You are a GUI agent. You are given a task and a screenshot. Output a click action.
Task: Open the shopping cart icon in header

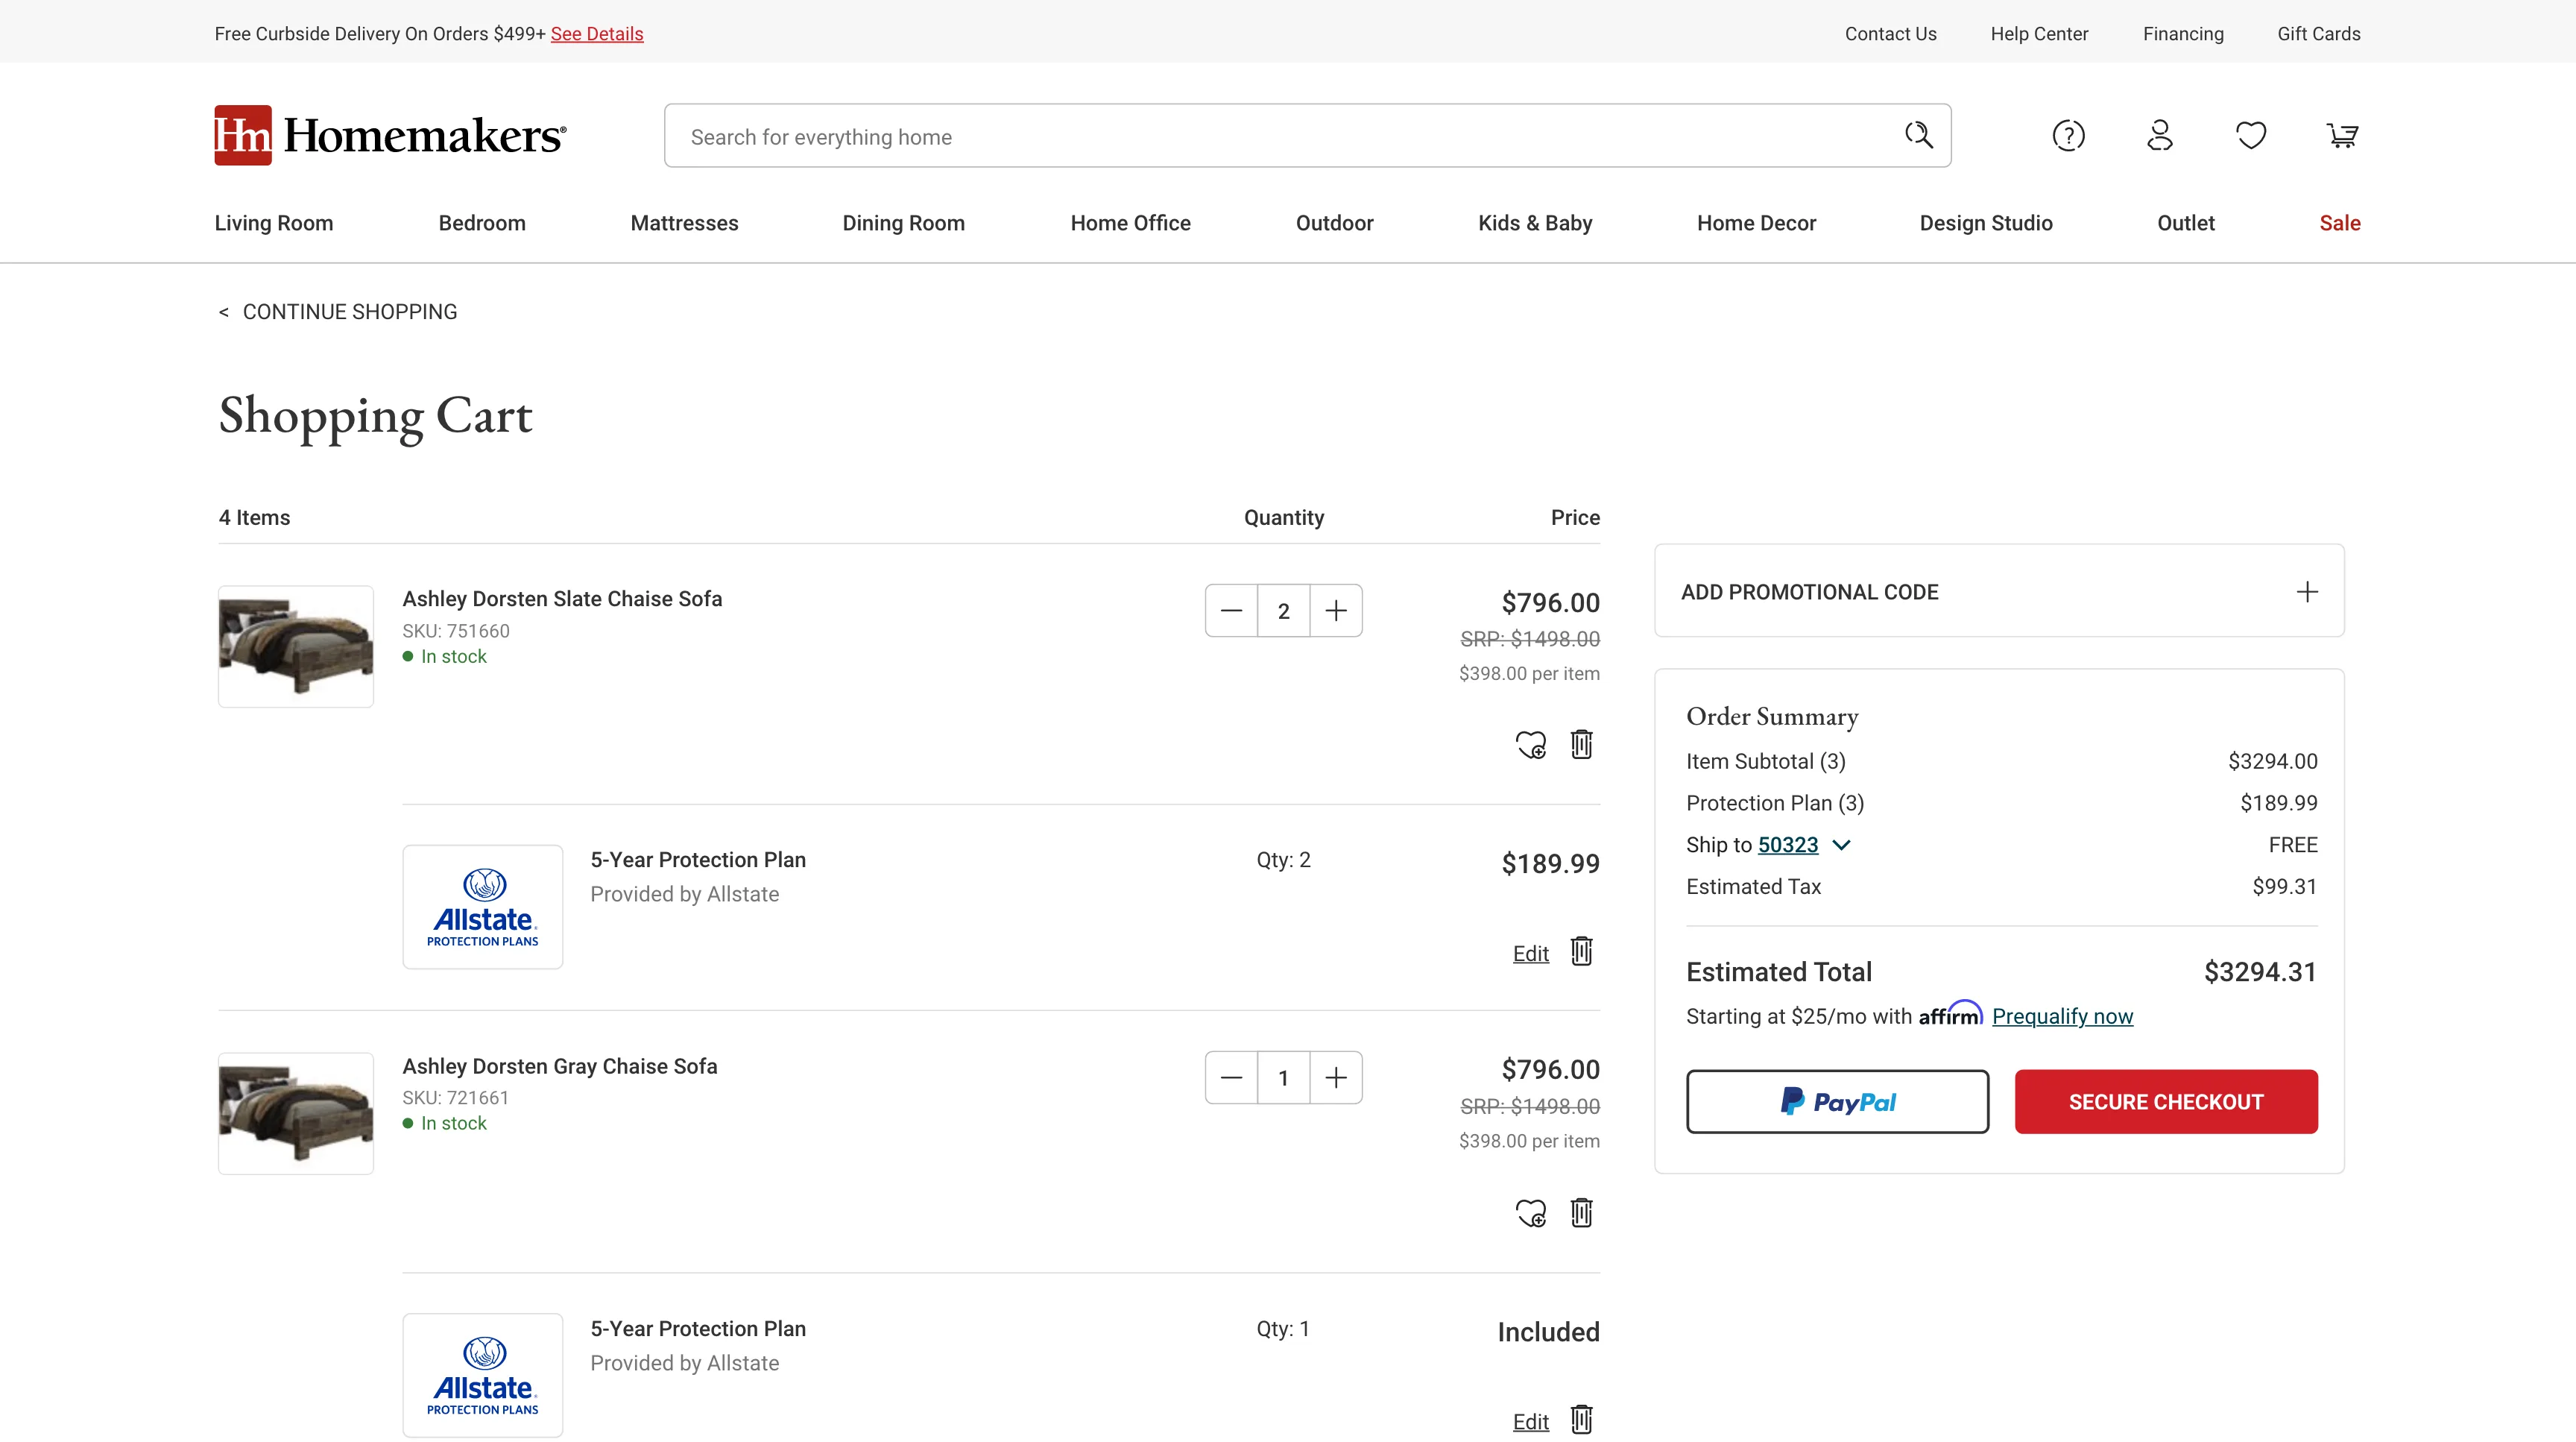coord(2342,135)
